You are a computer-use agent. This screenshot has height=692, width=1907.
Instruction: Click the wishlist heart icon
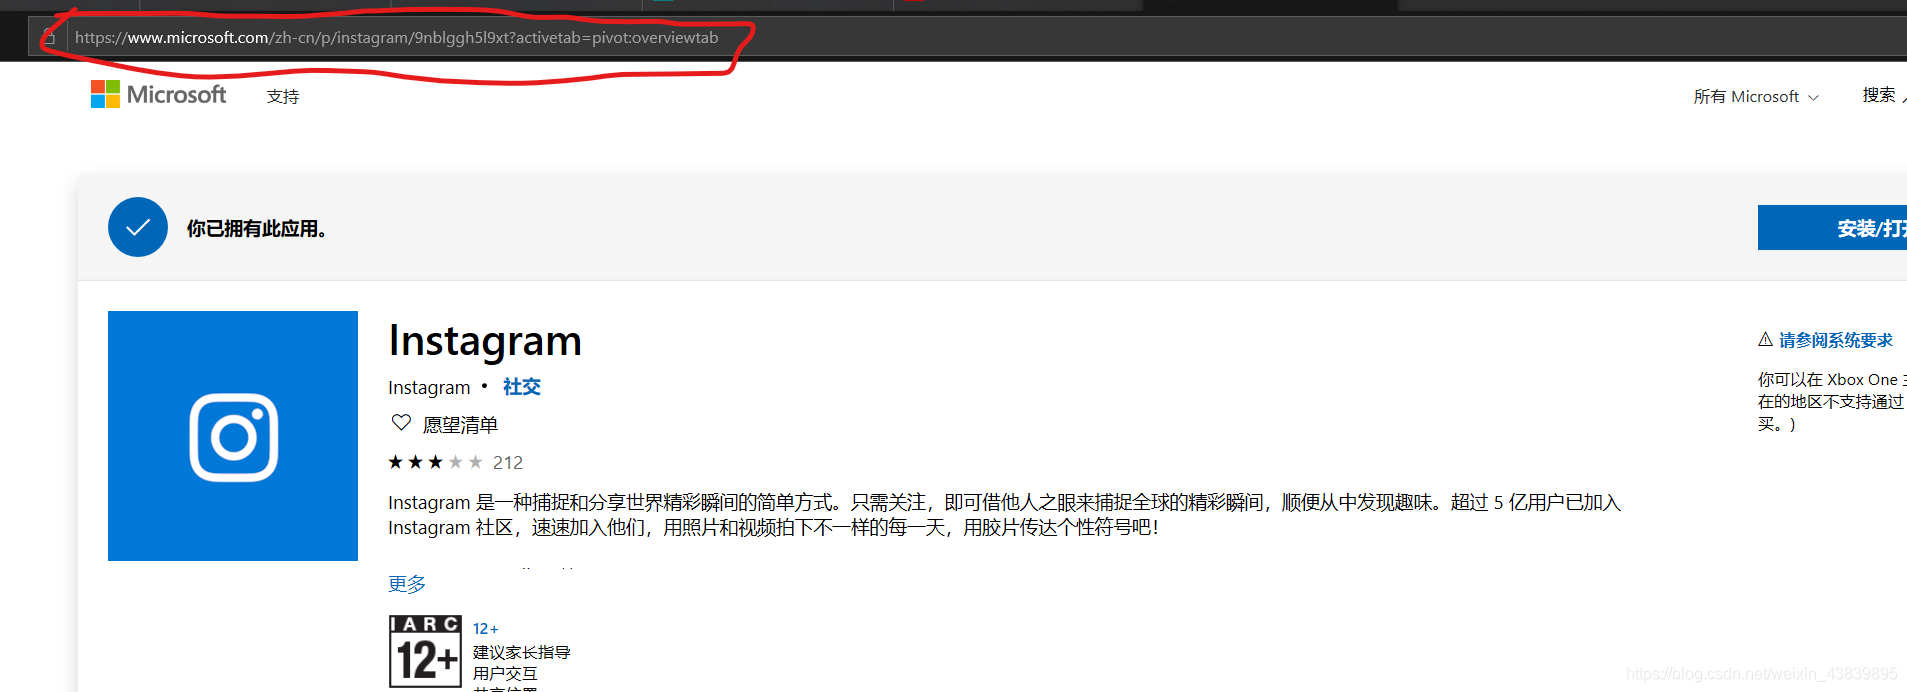401,423
